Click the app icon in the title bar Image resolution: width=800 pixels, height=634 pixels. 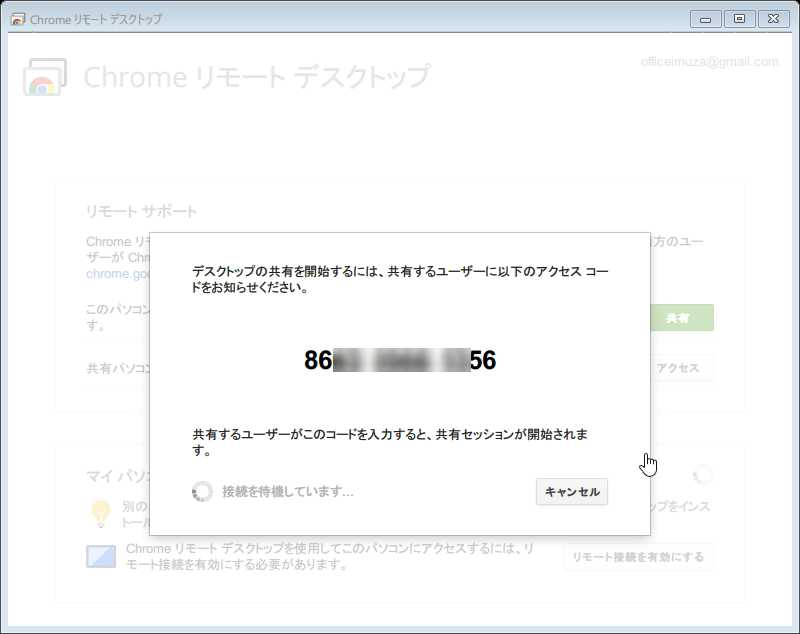click(x=18, y=19)
